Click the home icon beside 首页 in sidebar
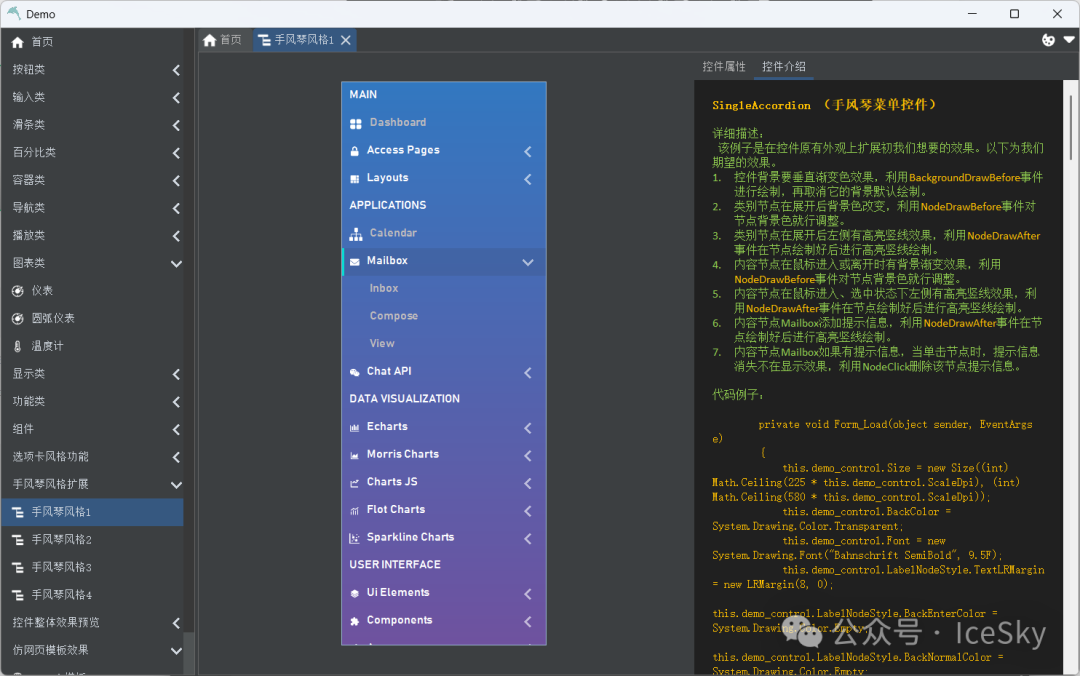Screen dimensions: 1080x676 pyautogui.click(x=18, y=42)
